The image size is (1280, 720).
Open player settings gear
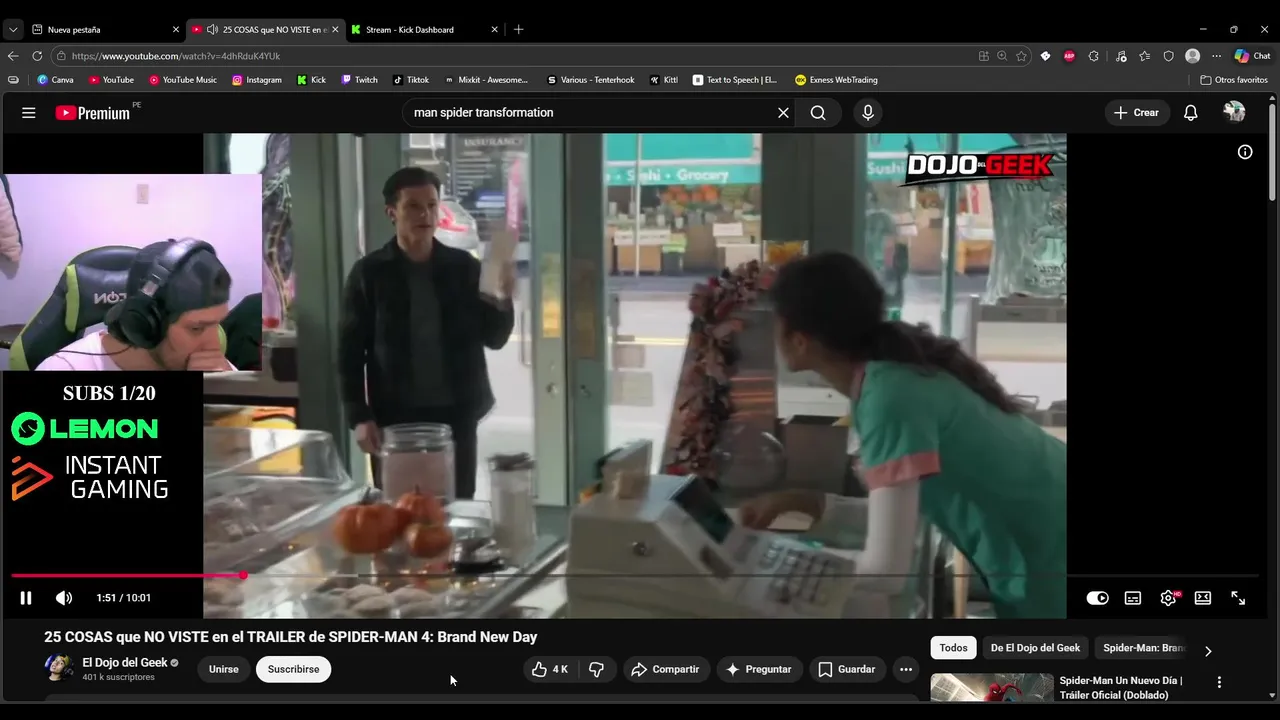pyautogui.click(x=1168, y=598)
